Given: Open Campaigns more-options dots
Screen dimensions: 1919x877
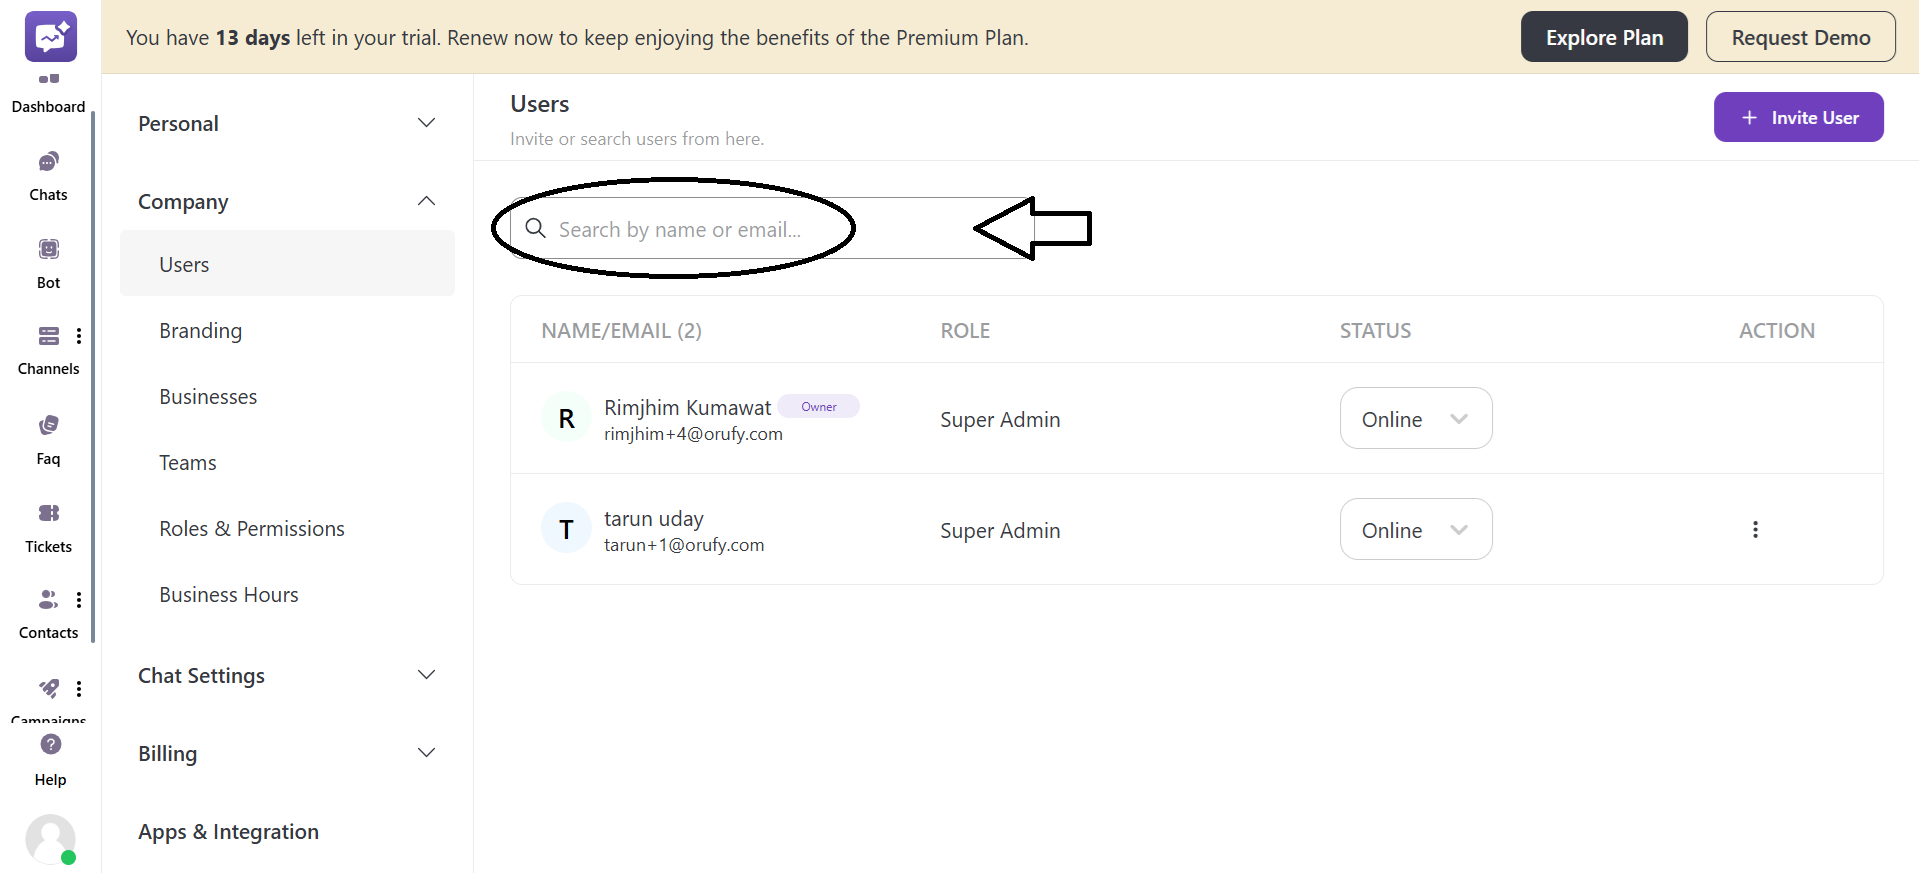Looking at the screenshot, I should [79, 688].
